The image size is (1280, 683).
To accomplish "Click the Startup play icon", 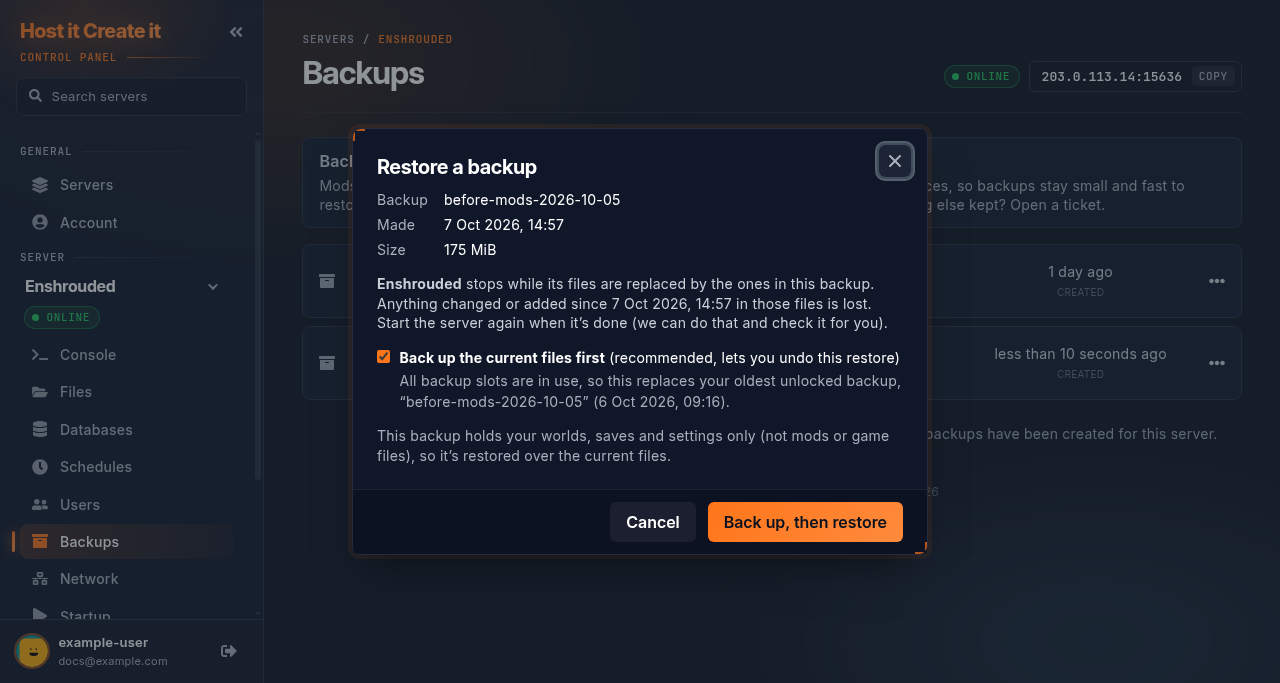I will tap(40, 615).
